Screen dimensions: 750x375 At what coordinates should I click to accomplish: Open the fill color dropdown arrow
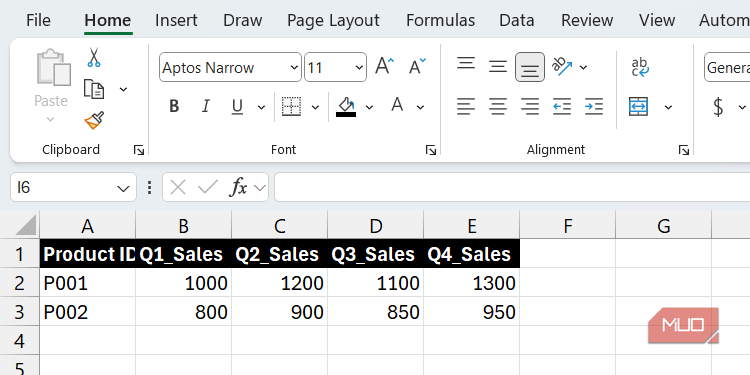369,107
